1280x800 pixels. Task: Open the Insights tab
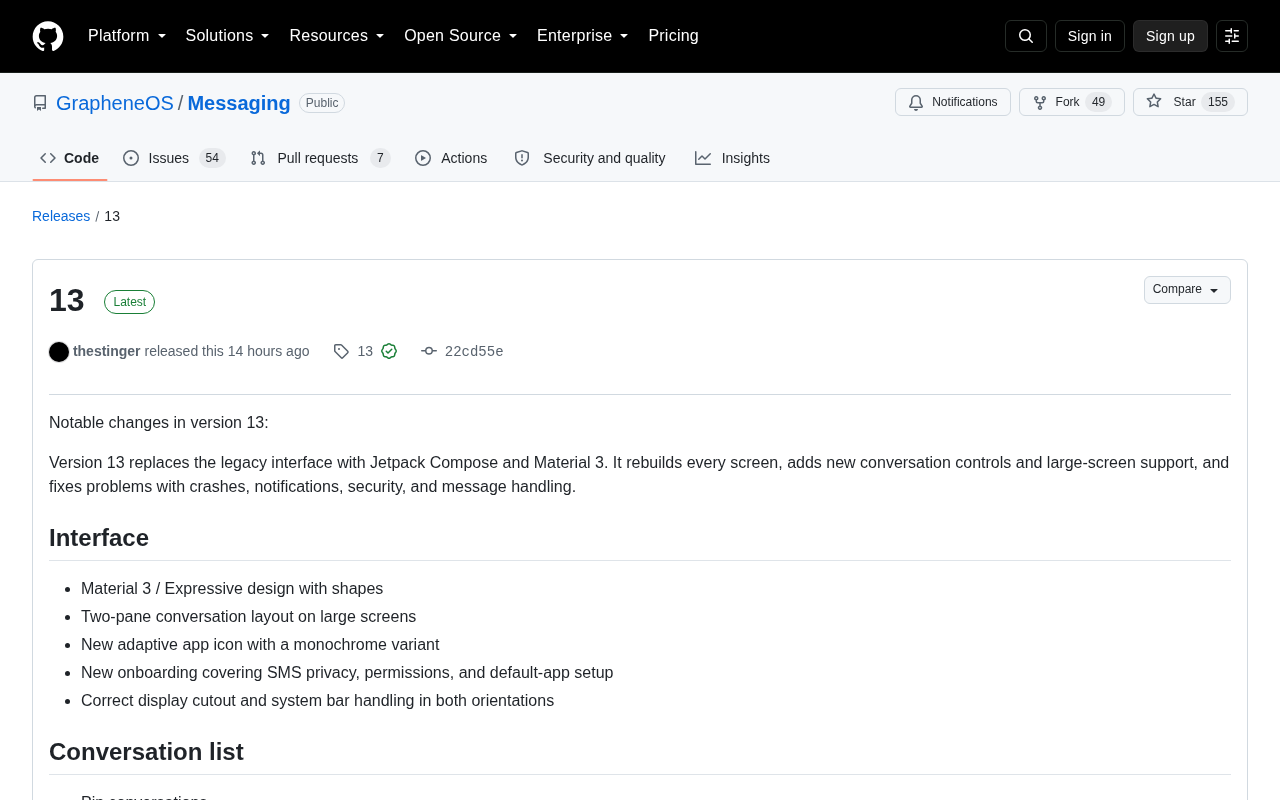(732, 158)
